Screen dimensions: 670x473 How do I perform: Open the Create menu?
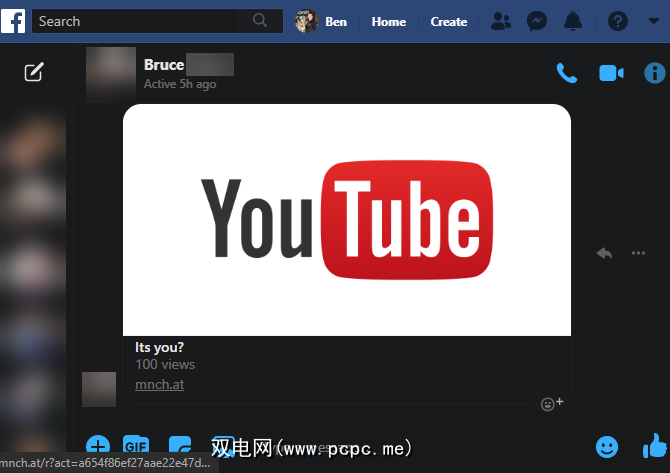coord(448,21)
